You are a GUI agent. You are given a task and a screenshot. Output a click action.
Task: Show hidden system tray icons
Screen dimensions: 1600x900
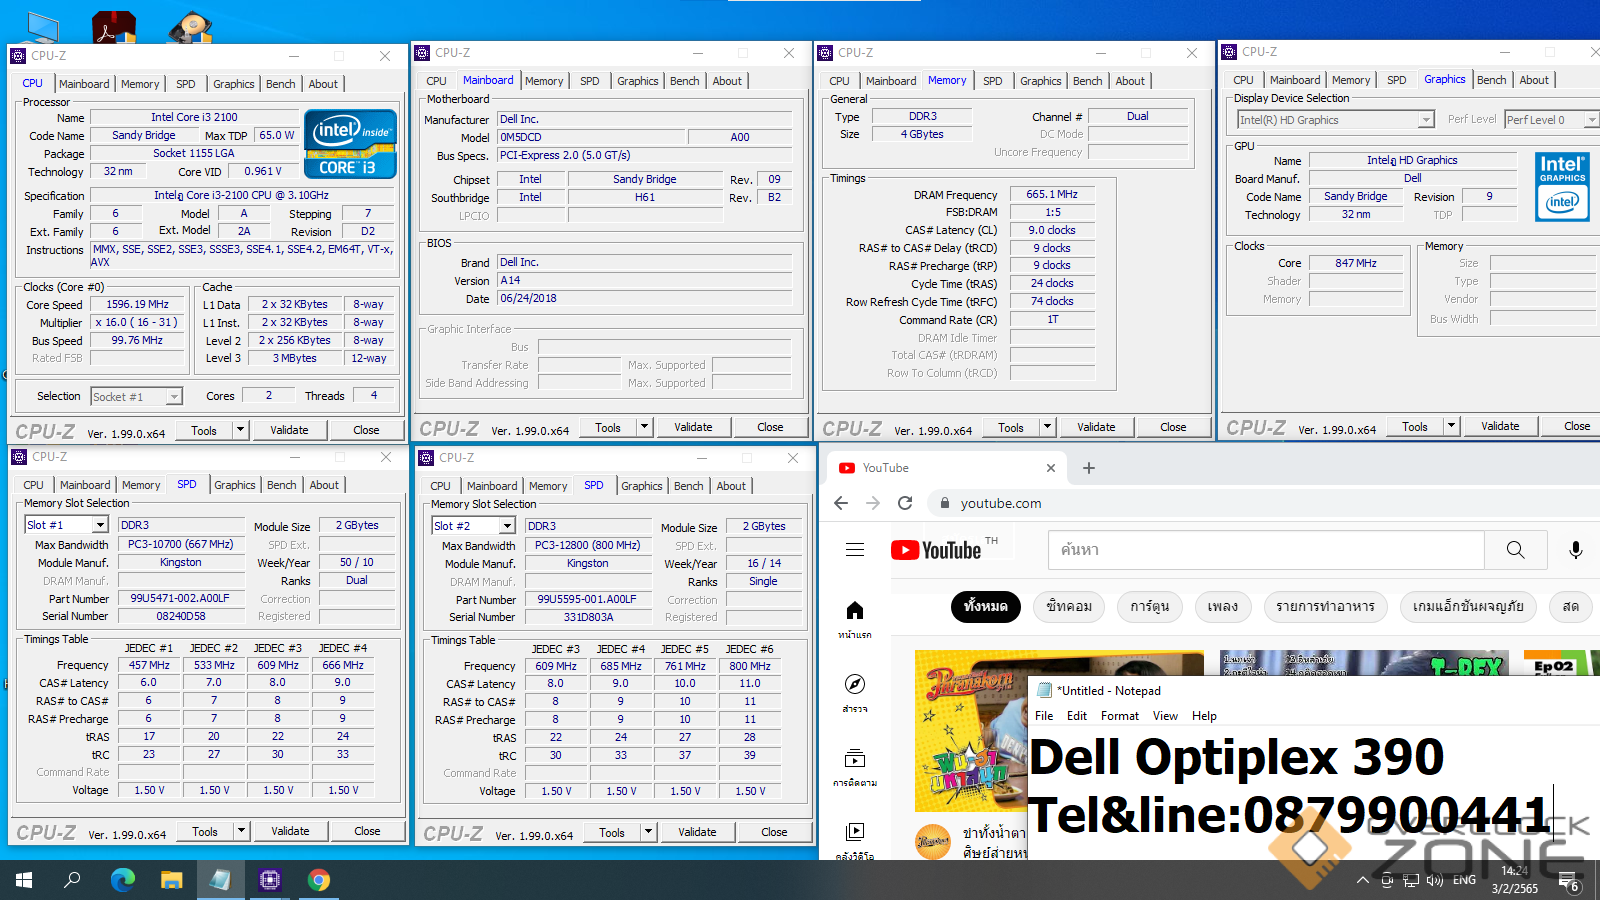pos(1362,880)
